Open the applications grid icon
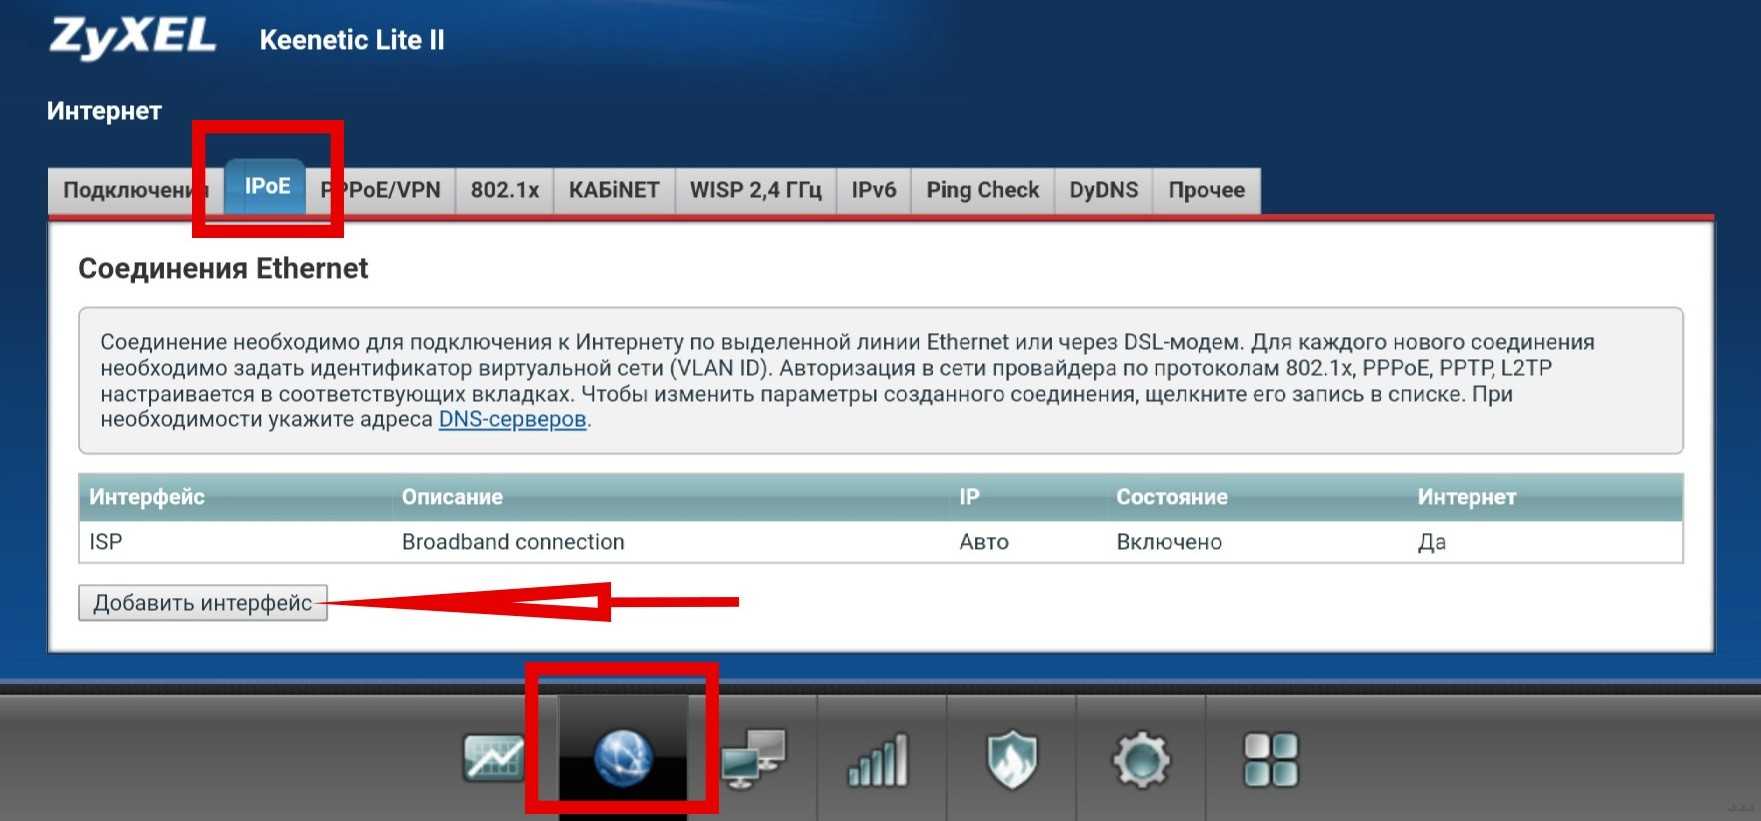The image size is (1761, 821). (1271, 760)
